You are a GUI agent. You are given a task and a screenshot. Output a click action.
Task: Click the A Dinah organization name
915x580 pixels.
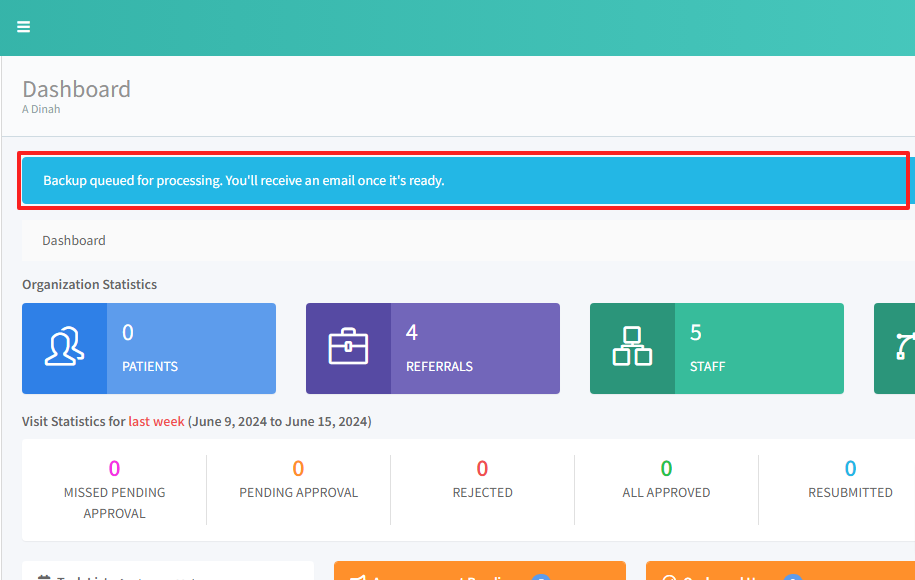[x=41, y=109]
